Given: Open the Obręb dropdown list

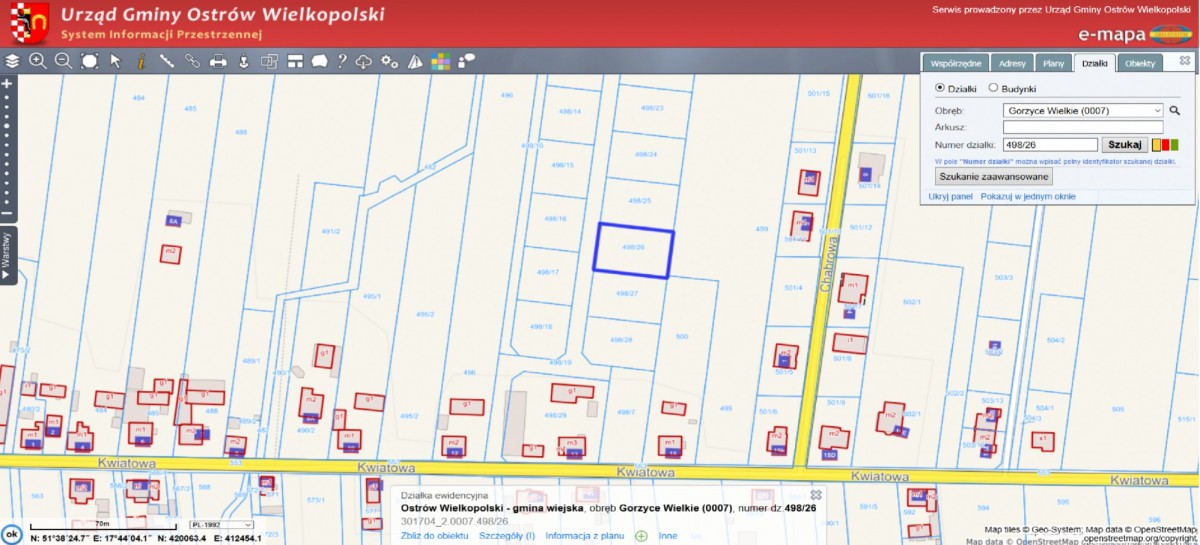Looking at the screenshot, I should [x=1084, y=110].
